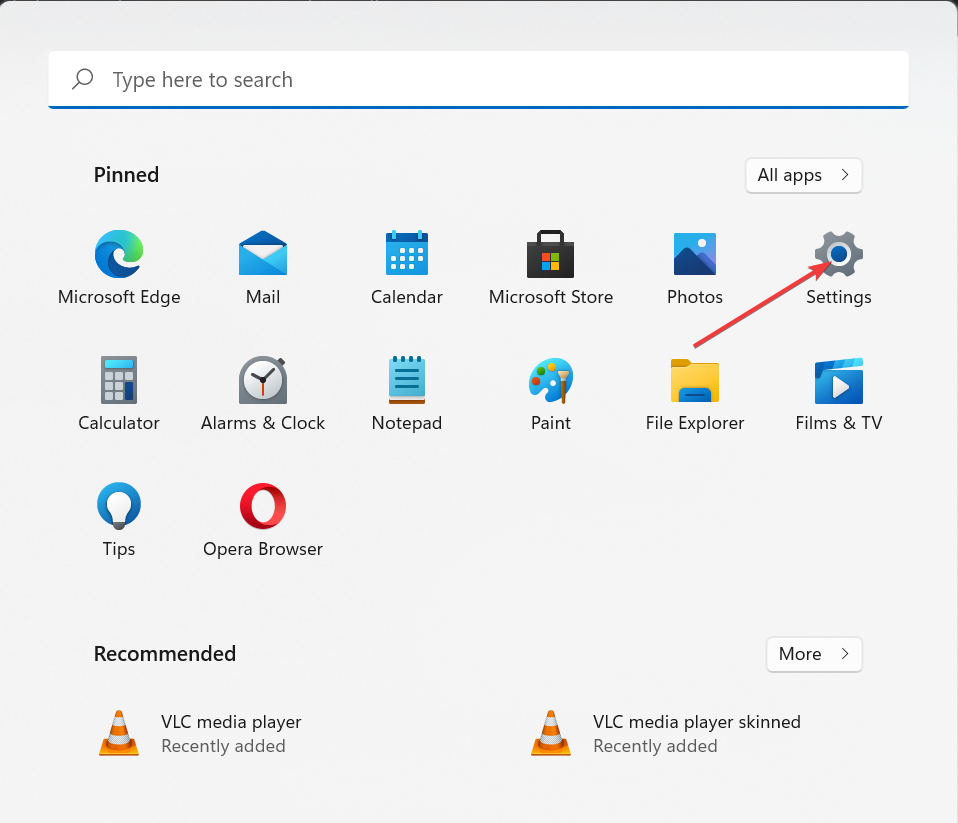Image resolution: width=958 pixels, height=823 pixels.
Task: Click the More button in Recommended
Action: pos(814,654)
